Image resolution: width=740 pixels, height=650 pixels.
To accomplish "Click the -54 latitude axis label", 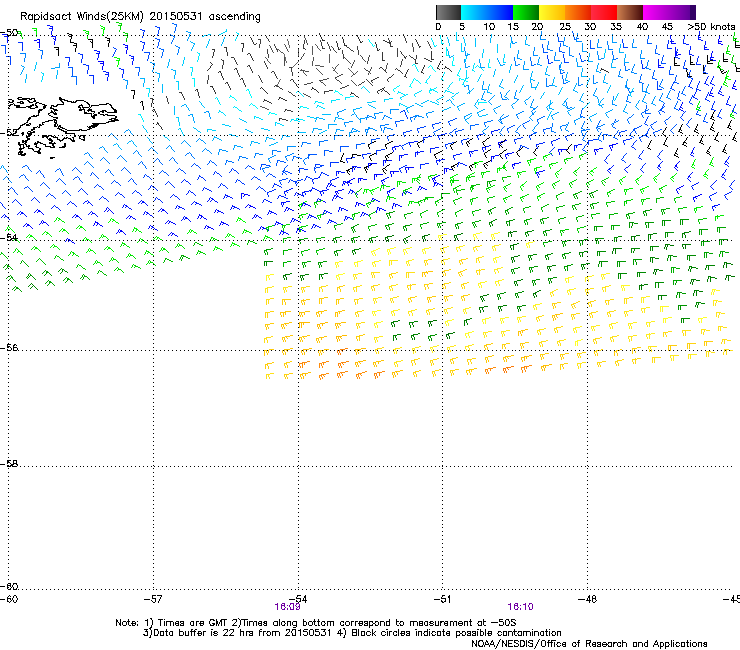I will tap(9, 237).
